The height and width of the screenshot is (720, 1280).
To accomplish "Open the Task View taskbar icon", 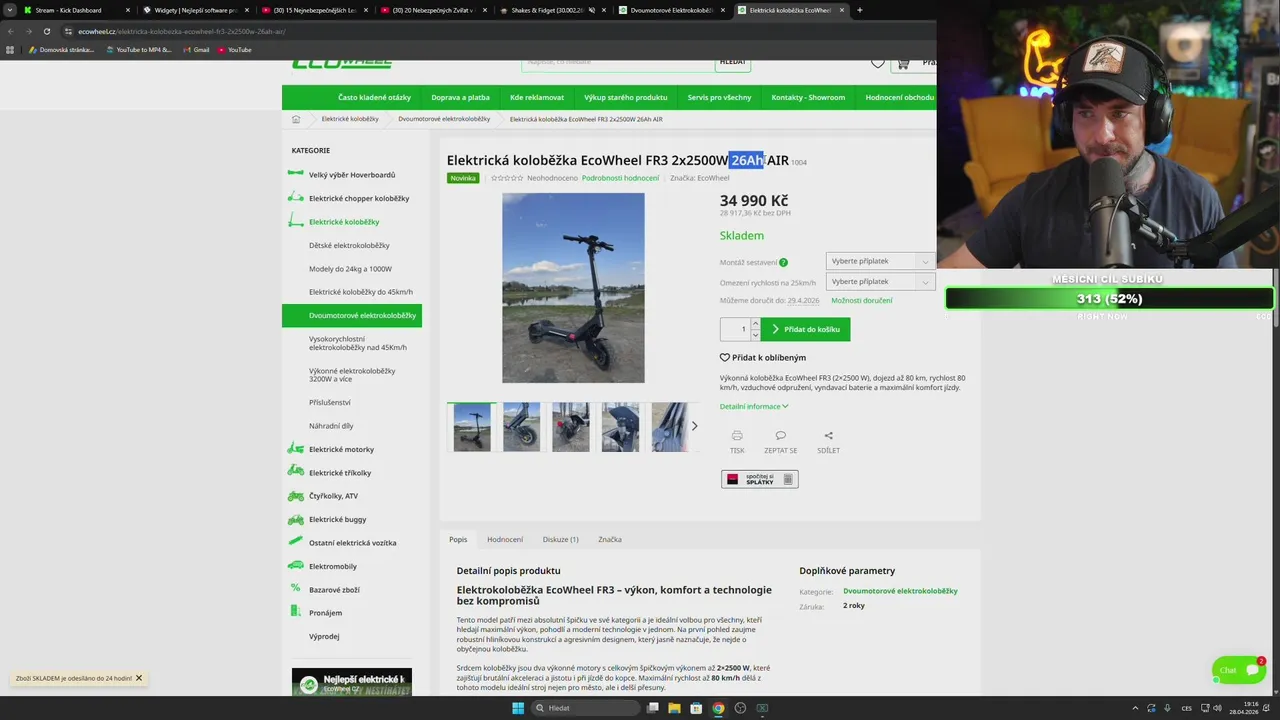I will [652, 708].
